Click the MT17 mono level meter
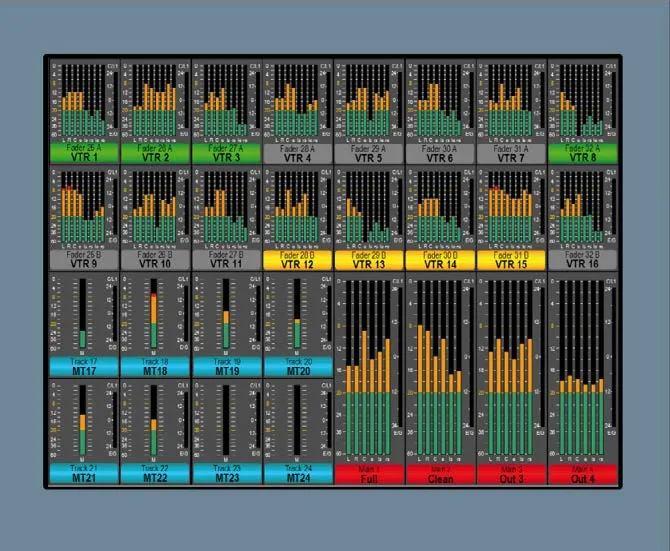 [83, 314]
